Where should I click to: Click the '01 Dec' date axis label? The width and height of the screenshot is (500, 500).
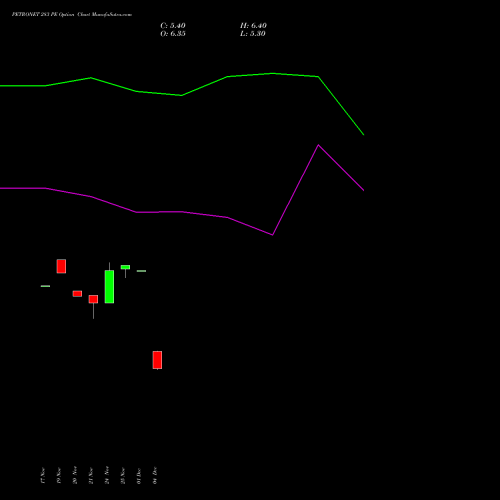(x=139, y=476)
